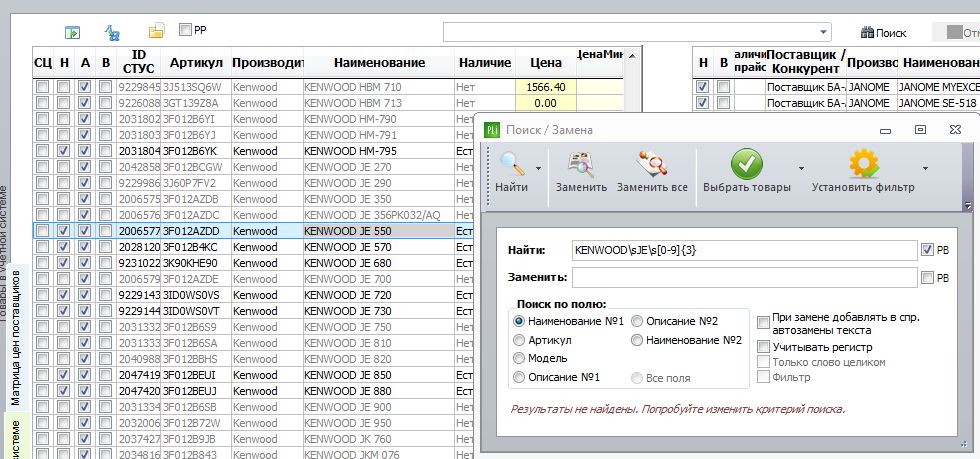Click the Заменить toolbar icon
980x459 pixels.
[x=581, y=165]
